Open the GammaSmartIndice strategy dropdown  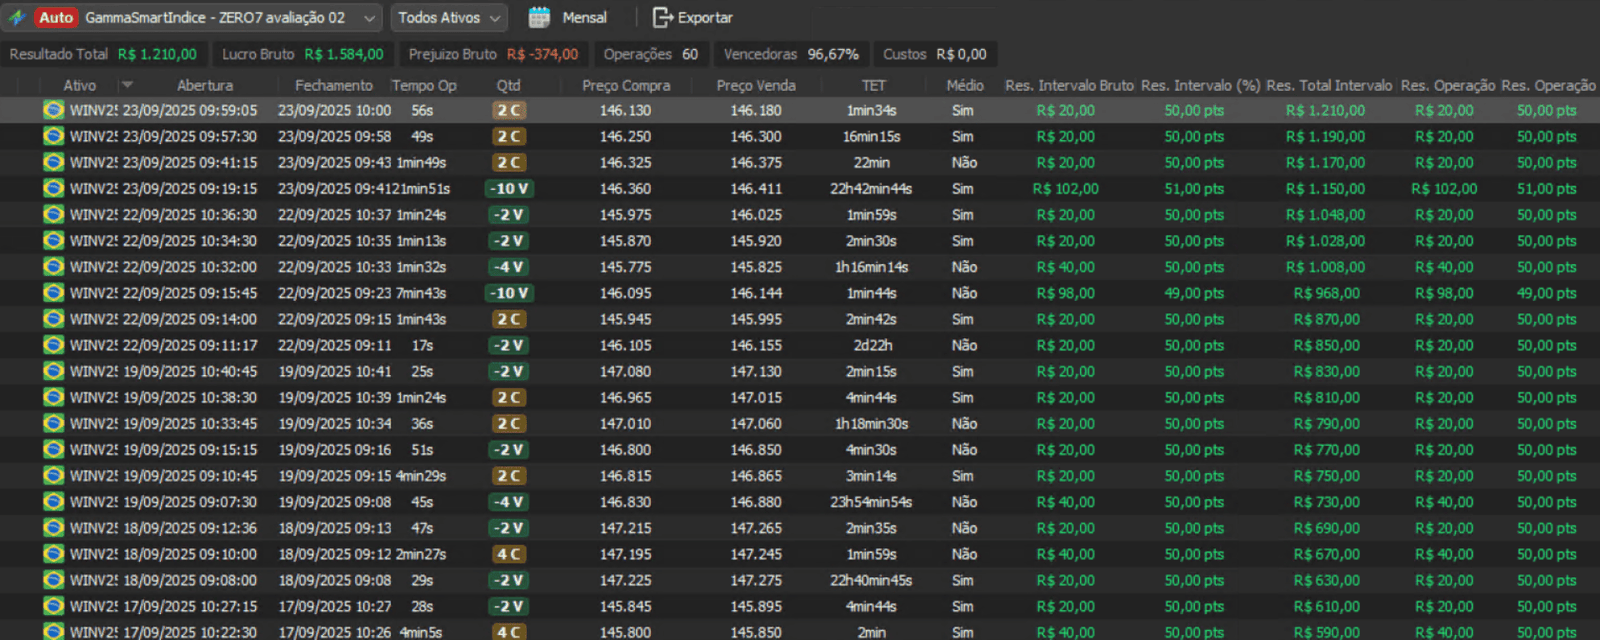coord(370,18)
